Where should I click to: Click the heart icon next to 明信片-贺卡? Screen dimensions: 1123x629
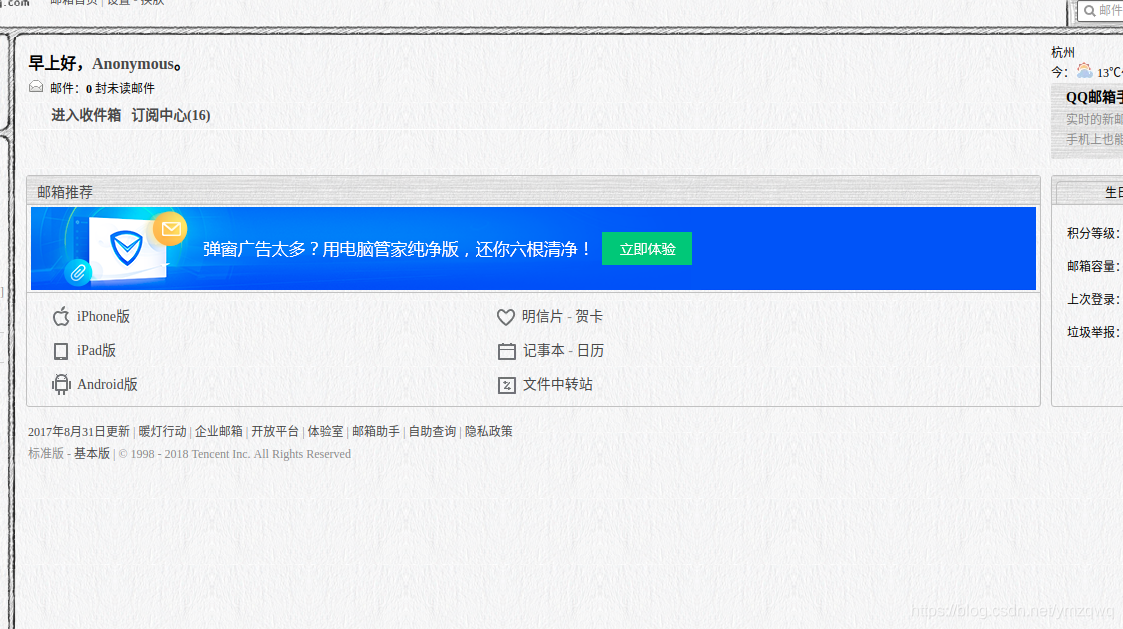506,316
